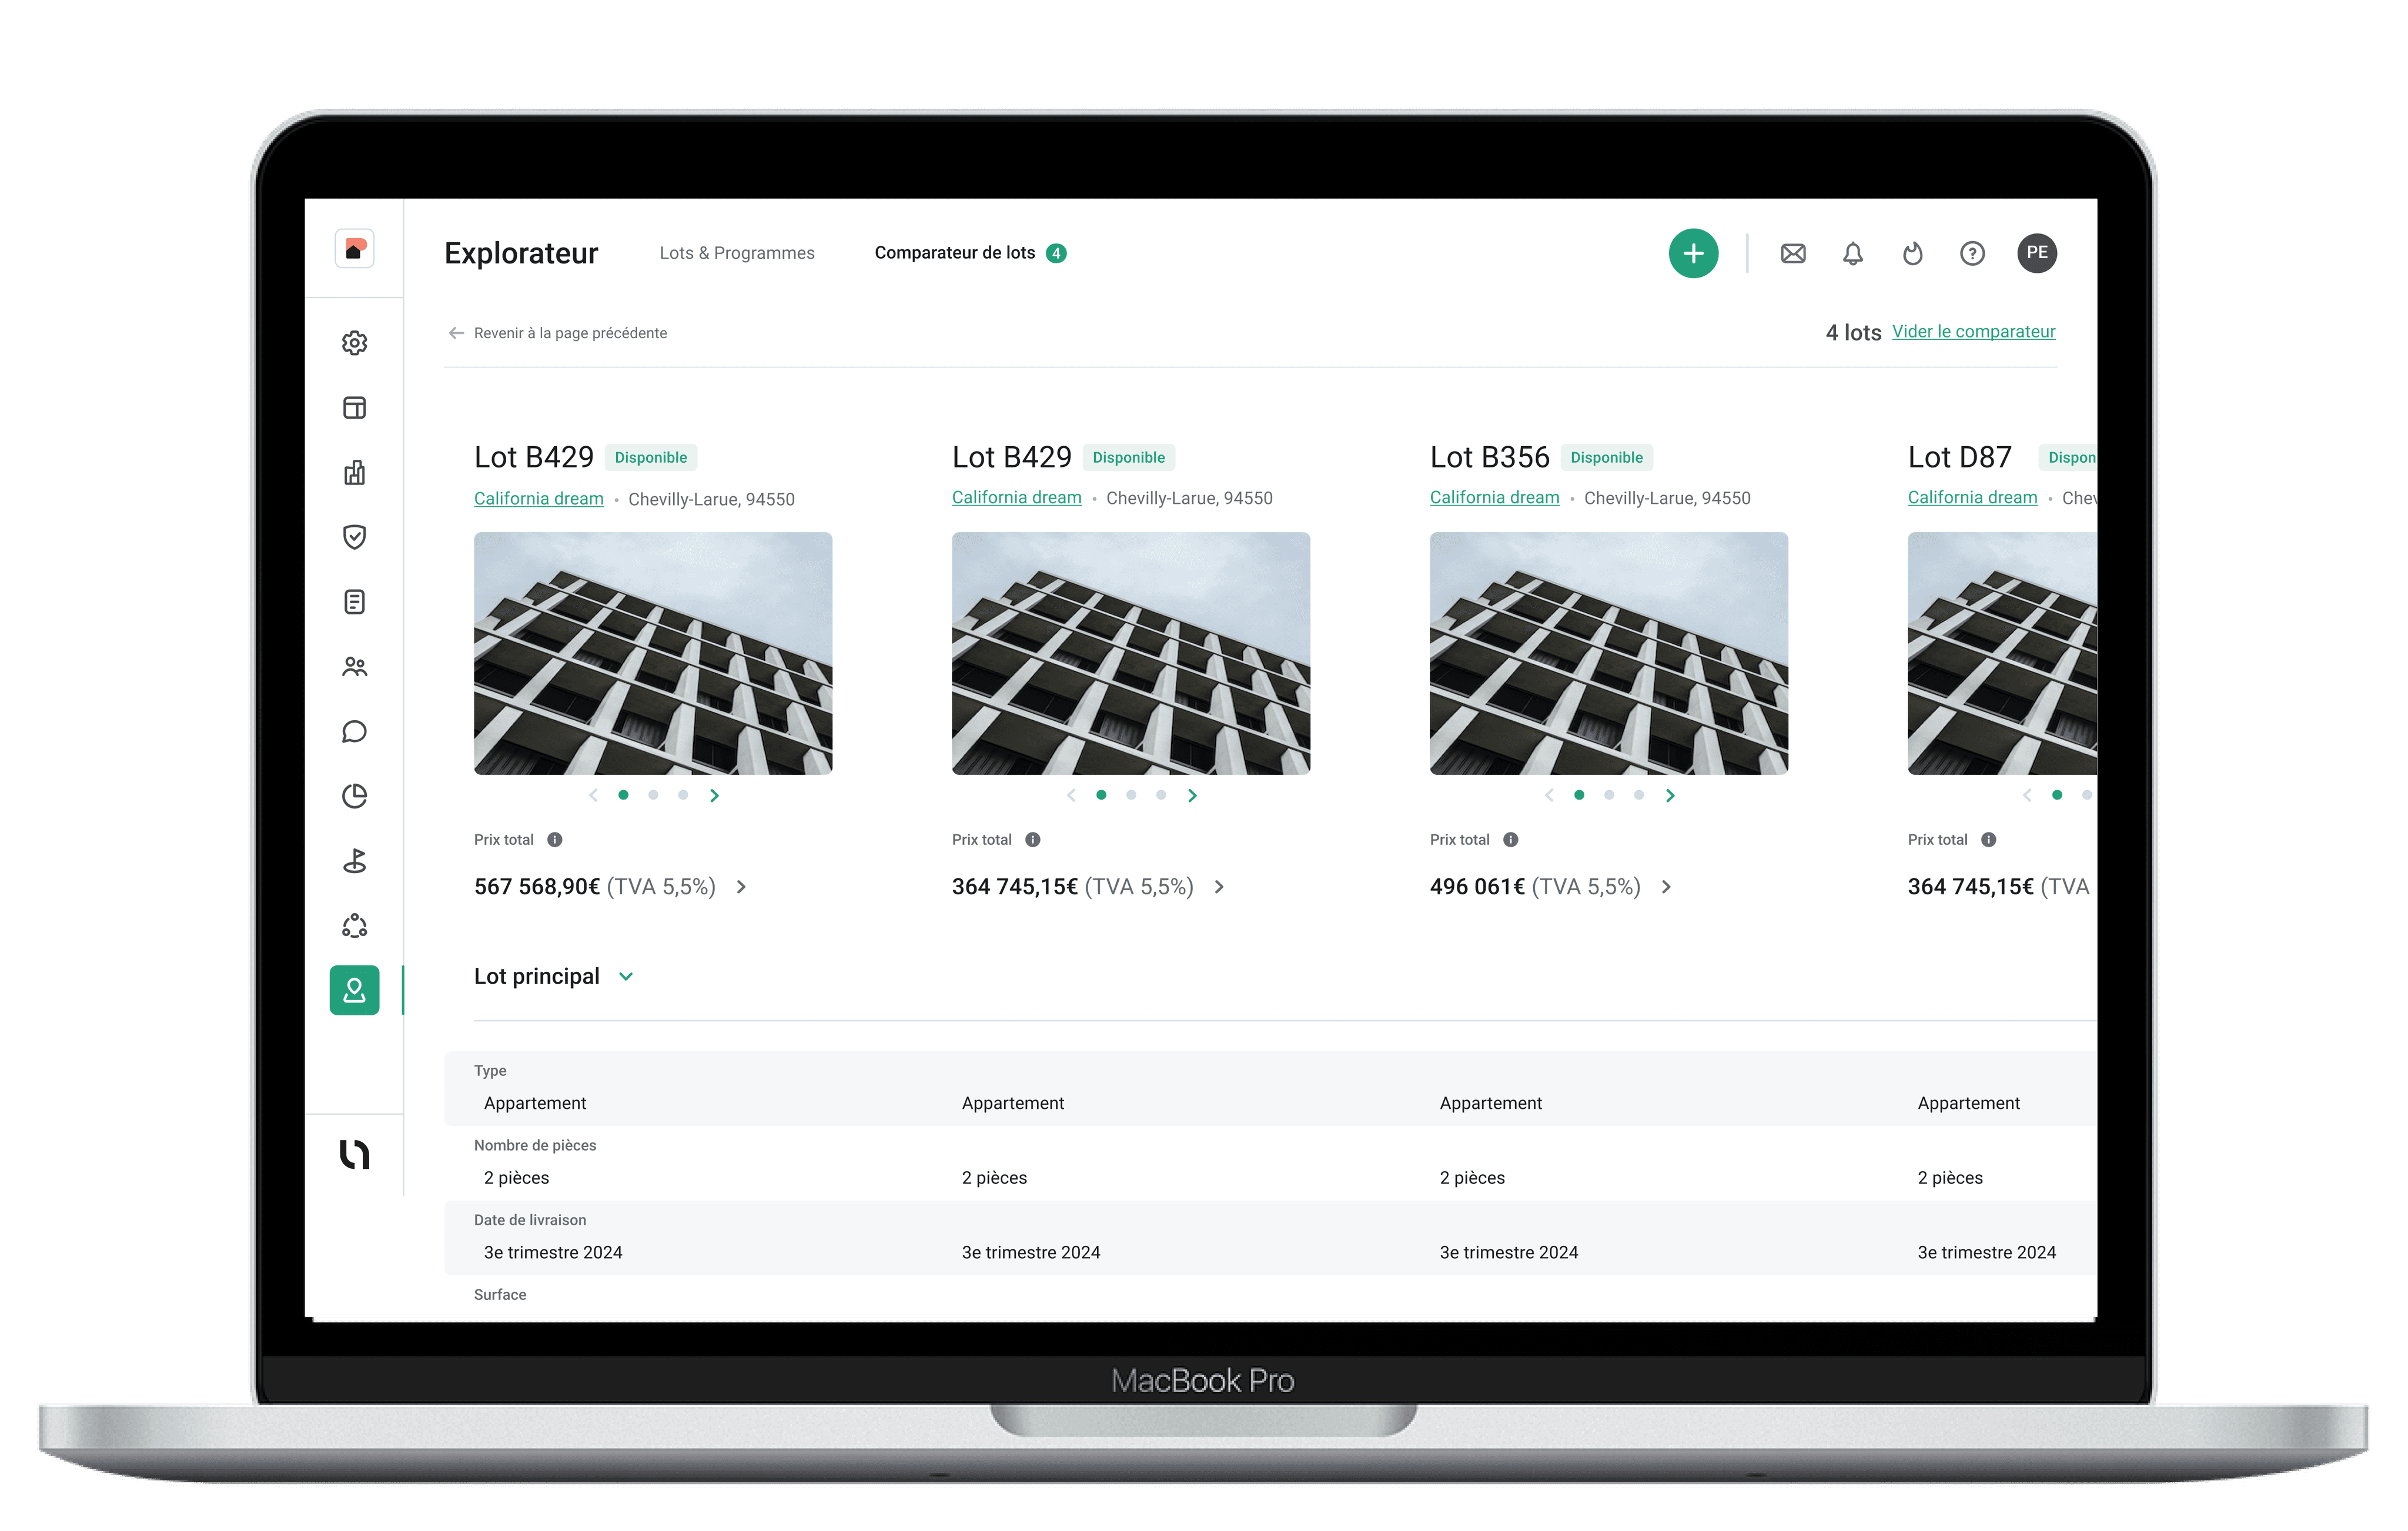The width and height of the screenshot is (2408, 1531).
Task: Open settings gear in sidebar
Action: 354,343
